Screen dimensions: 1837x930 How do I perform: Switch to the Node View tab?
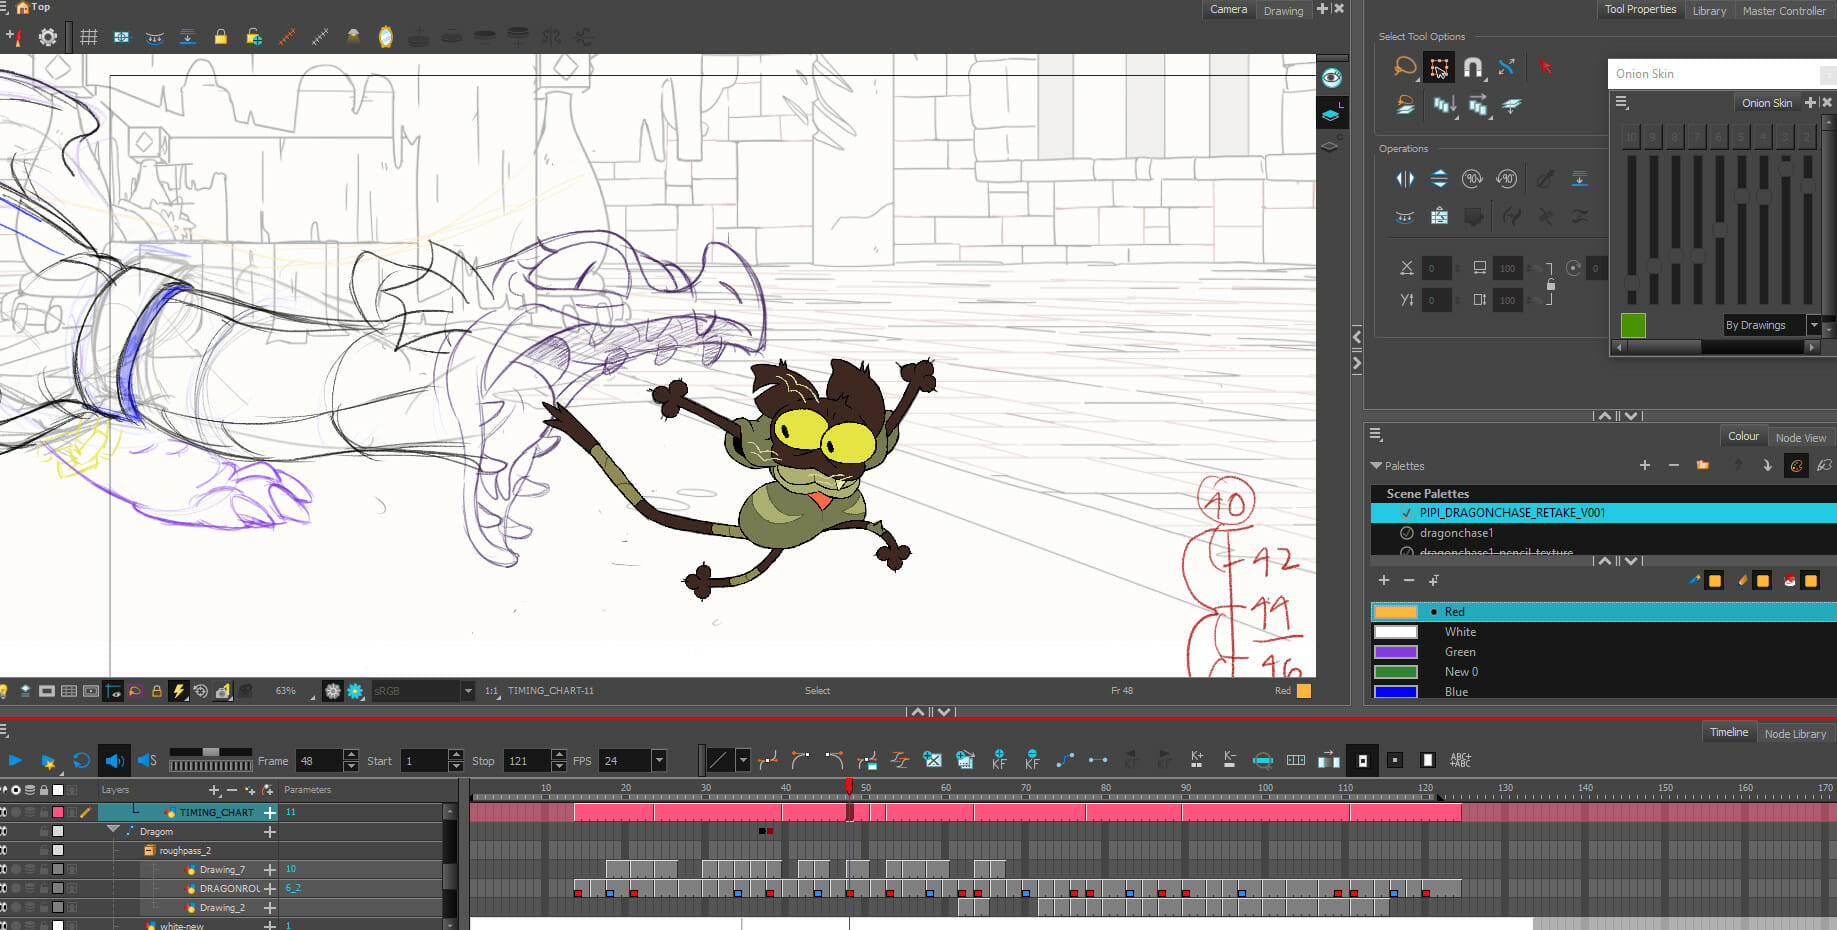point(1800,438)
